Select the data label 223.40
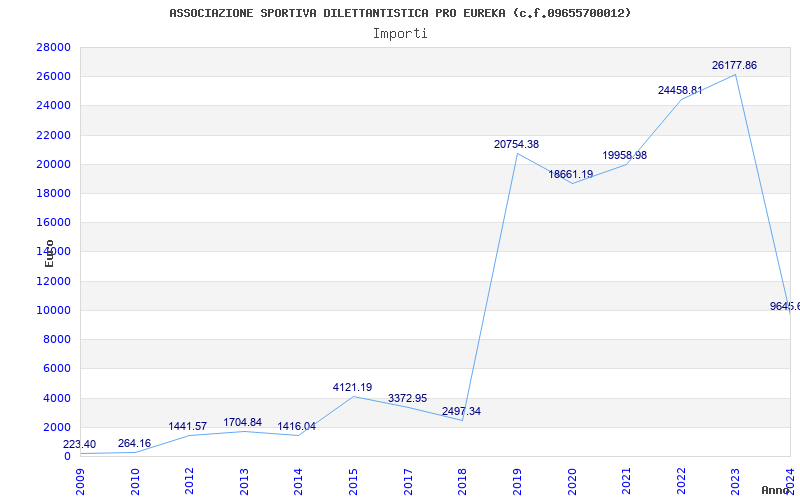This screenshot has width=800, height=500. tap(79, 444)
